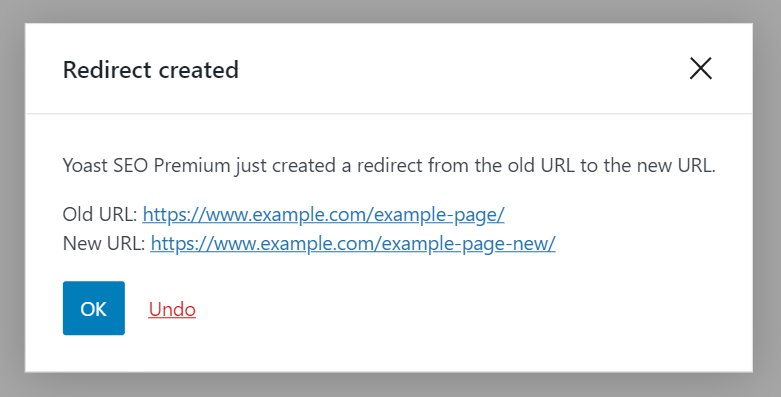The width and height of the screenshot is (781, 397).
Task: Dismiss the modal using the X icon
Action: tap(701, 69)
